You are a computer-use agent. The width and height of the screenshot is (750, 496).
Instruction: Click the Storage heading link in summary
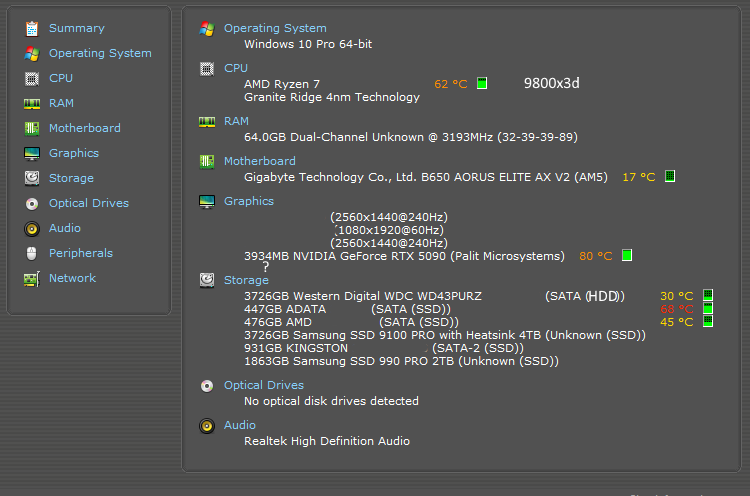point(246,280)
